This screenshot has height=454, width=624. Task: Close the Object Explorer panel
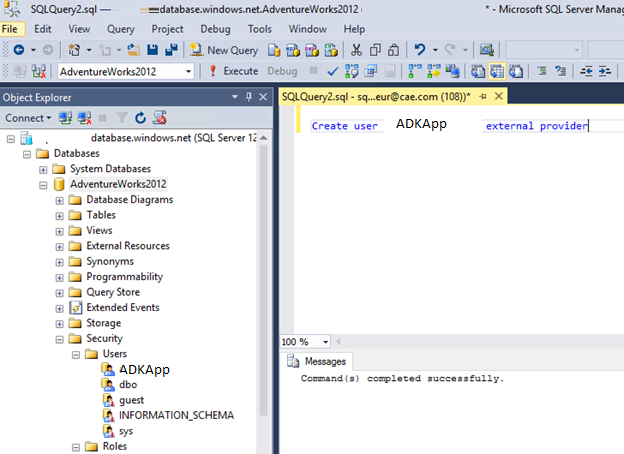click(x=263, y=97)
